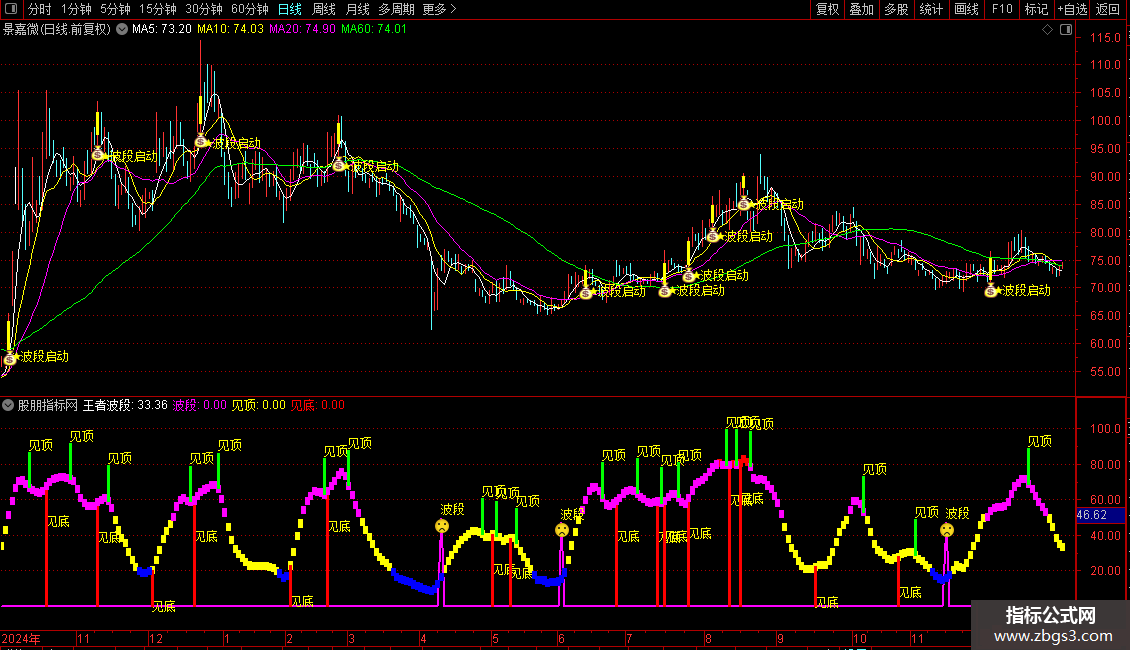1130x650 pixels.
Task: Open the 画线 drawing tools
Action: (x=967, y=9)
